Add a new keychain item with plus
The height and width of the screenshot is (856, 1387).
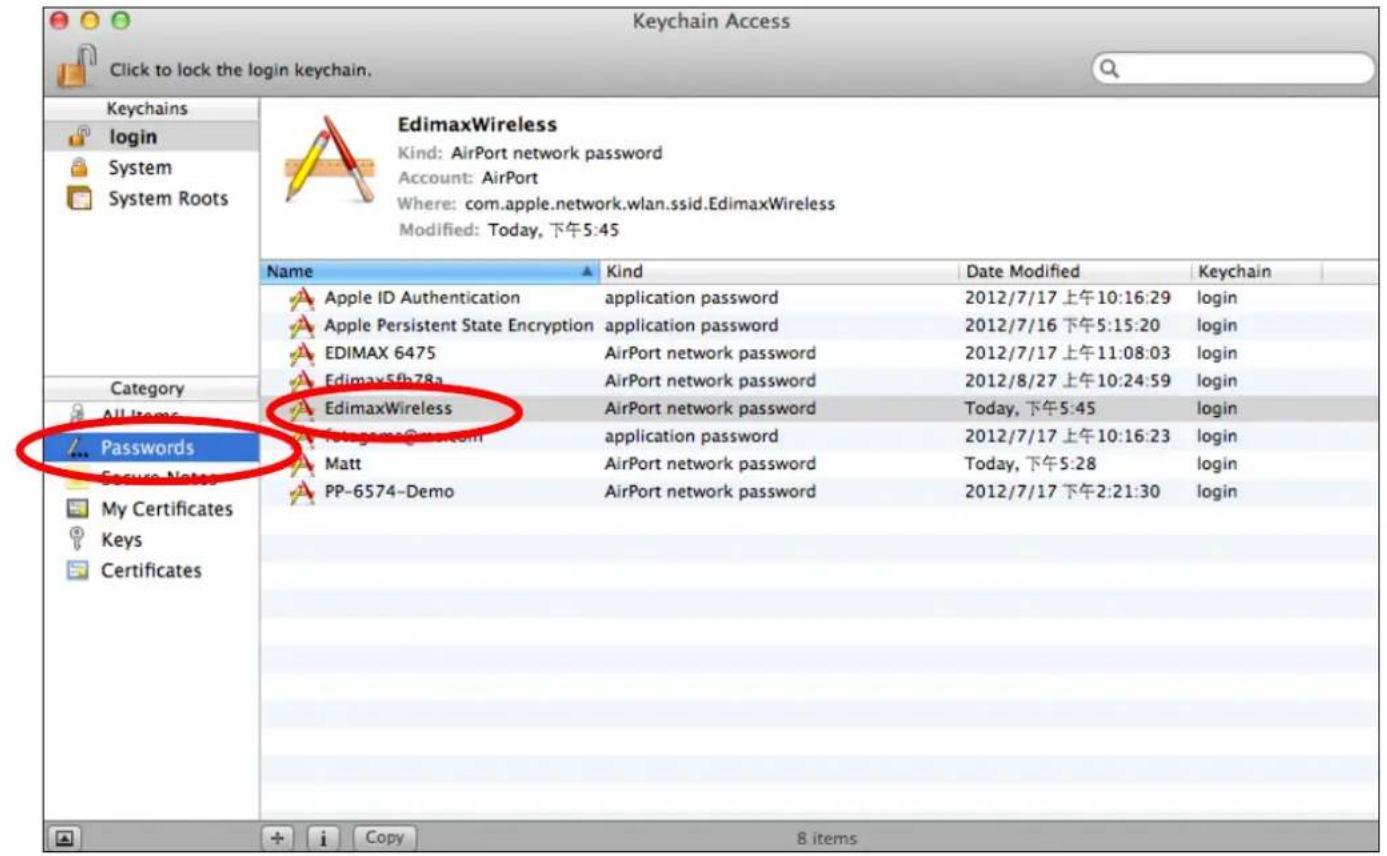(277, 838)
